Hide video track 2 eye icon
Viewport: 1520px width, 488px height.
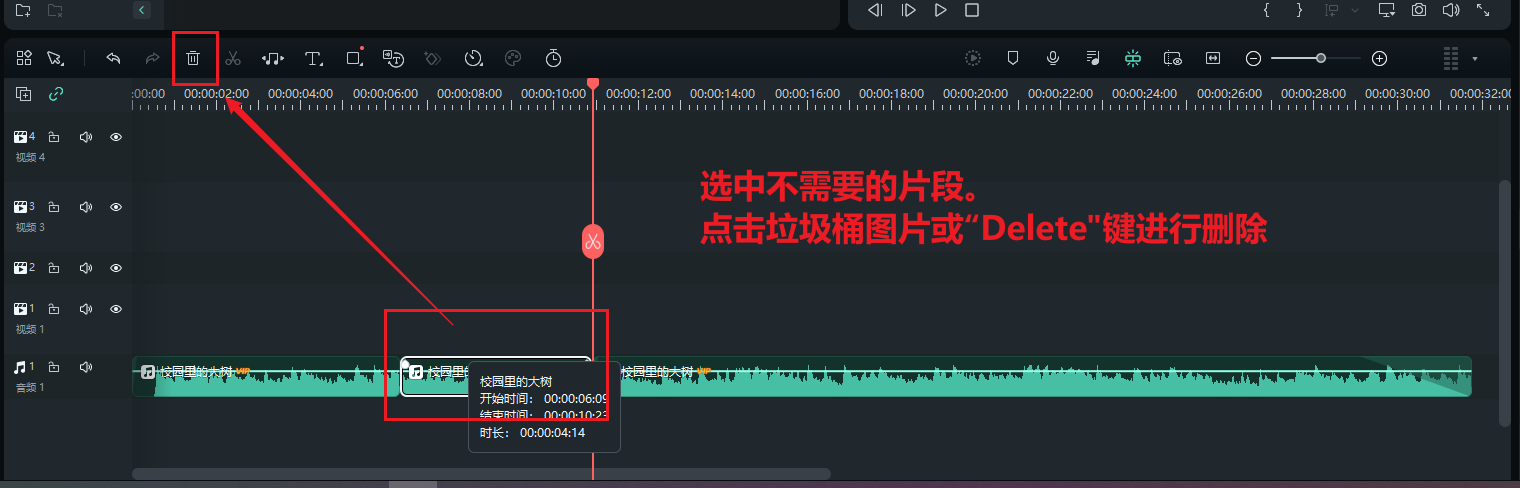(x=116, y=268)
